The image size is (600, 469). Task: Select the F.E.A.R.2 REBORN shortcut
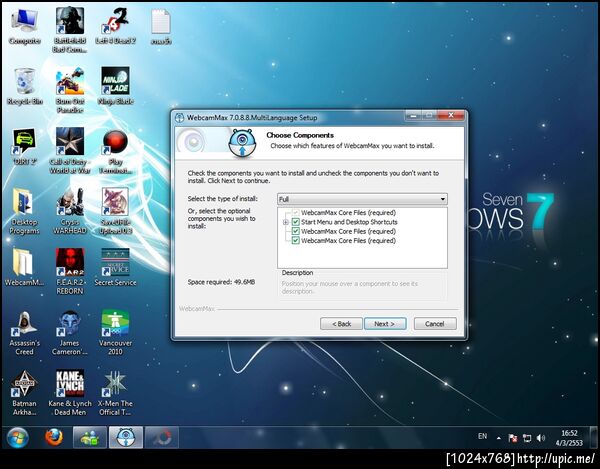(x=70, y=272)
